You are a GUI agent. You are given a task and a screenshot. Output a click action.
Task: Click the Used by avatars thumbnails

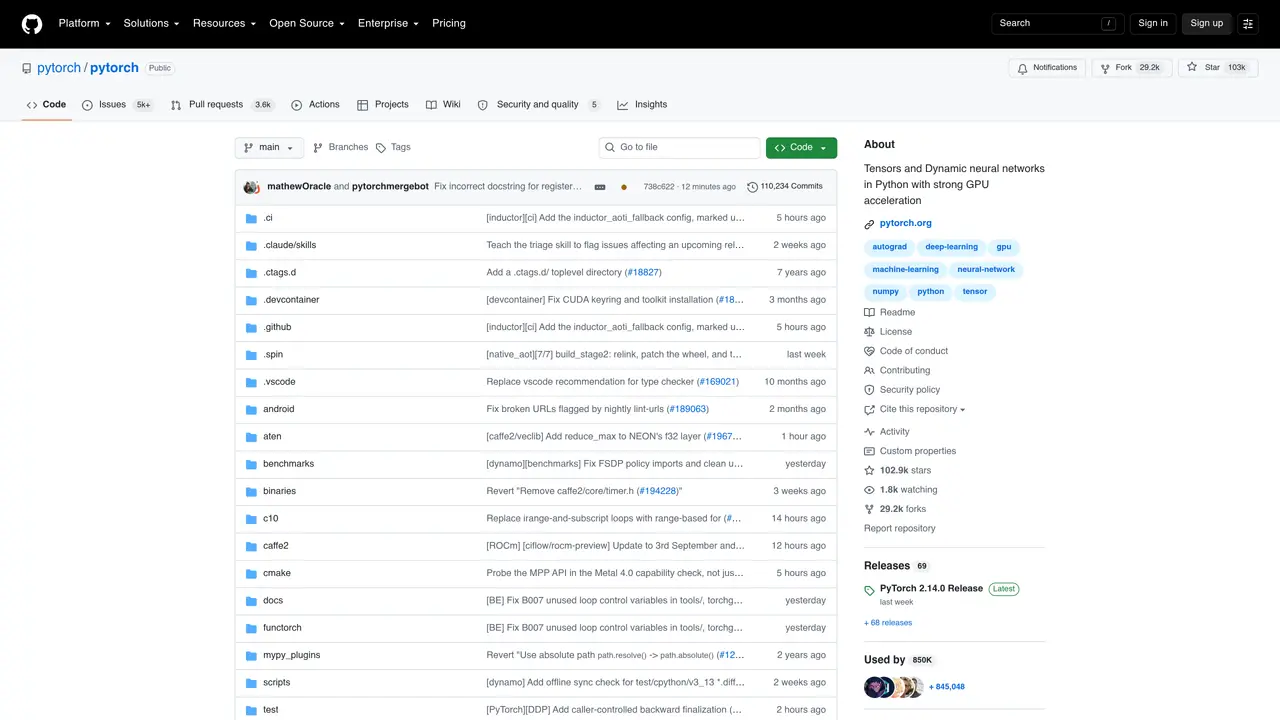894,687
